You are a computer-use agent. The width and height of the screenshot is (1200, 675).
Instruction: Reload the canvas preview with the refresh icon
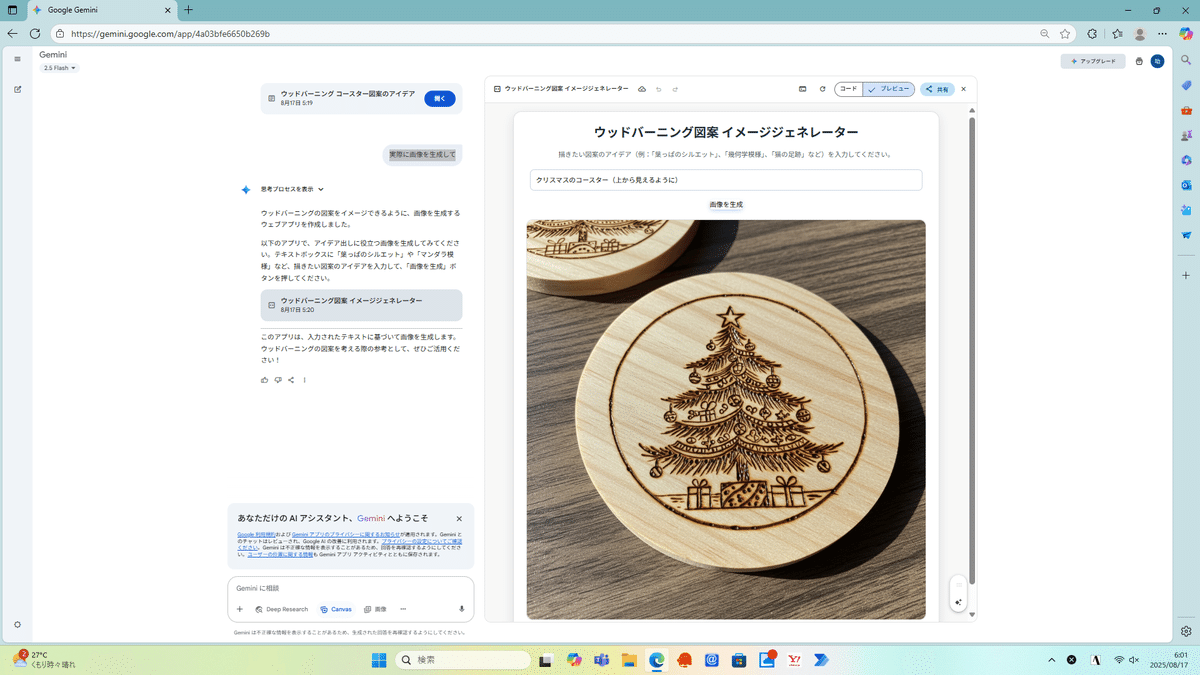pos(823,89)
